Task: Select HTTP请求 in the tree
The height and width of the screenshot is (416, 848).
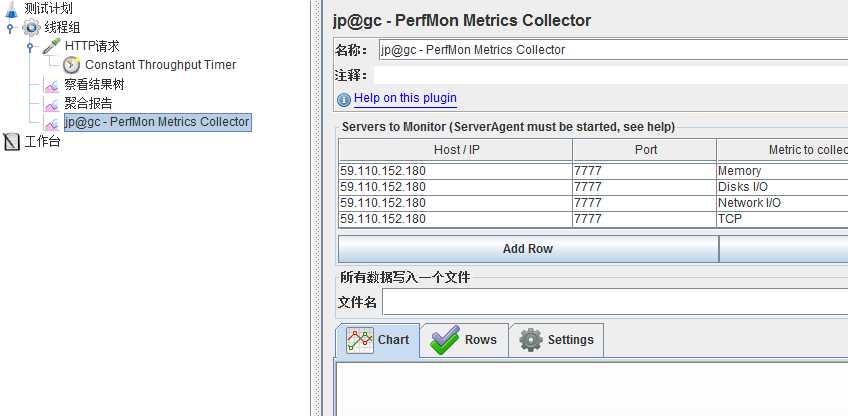Action: pos(92,46)
